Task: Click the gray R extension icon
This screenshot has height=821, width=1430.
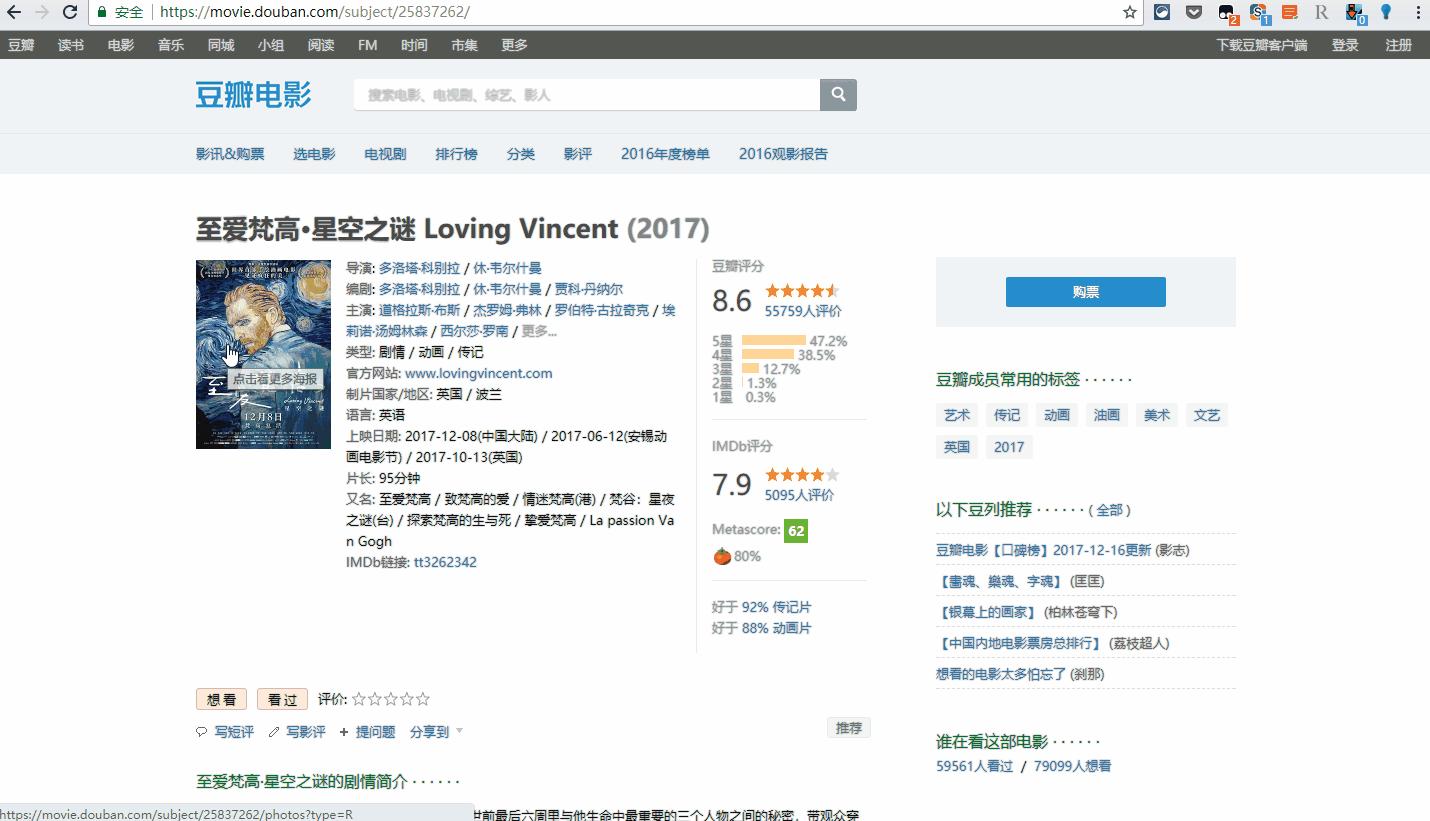Action: click(x=1322, y=12)
